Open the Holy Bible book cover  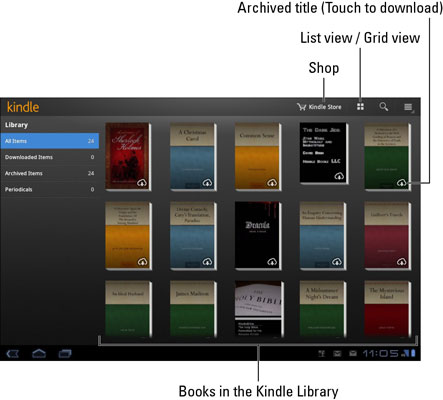[x=258, y=309]
